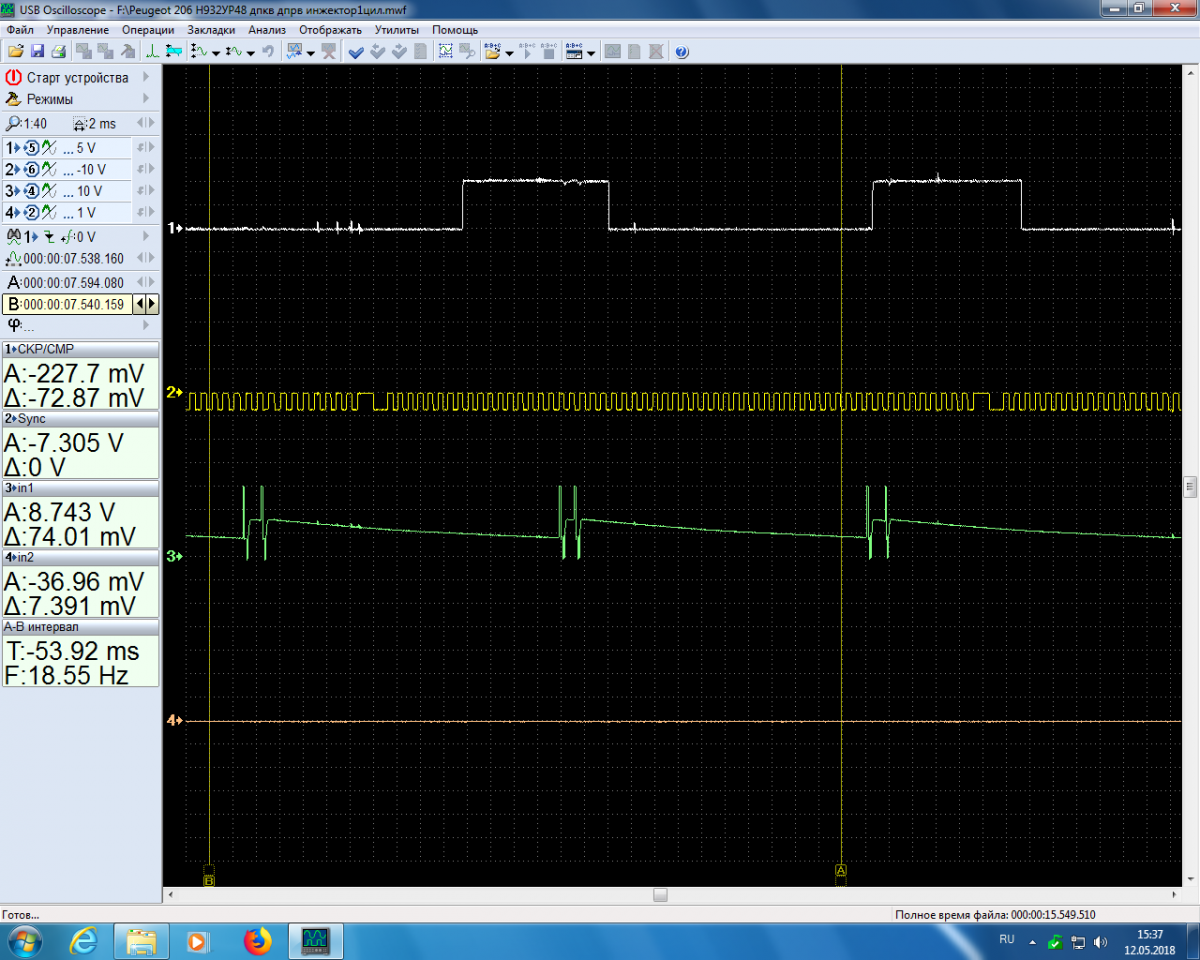Toggle channel 2 coupling waveform icon

(x=47, y=169)
